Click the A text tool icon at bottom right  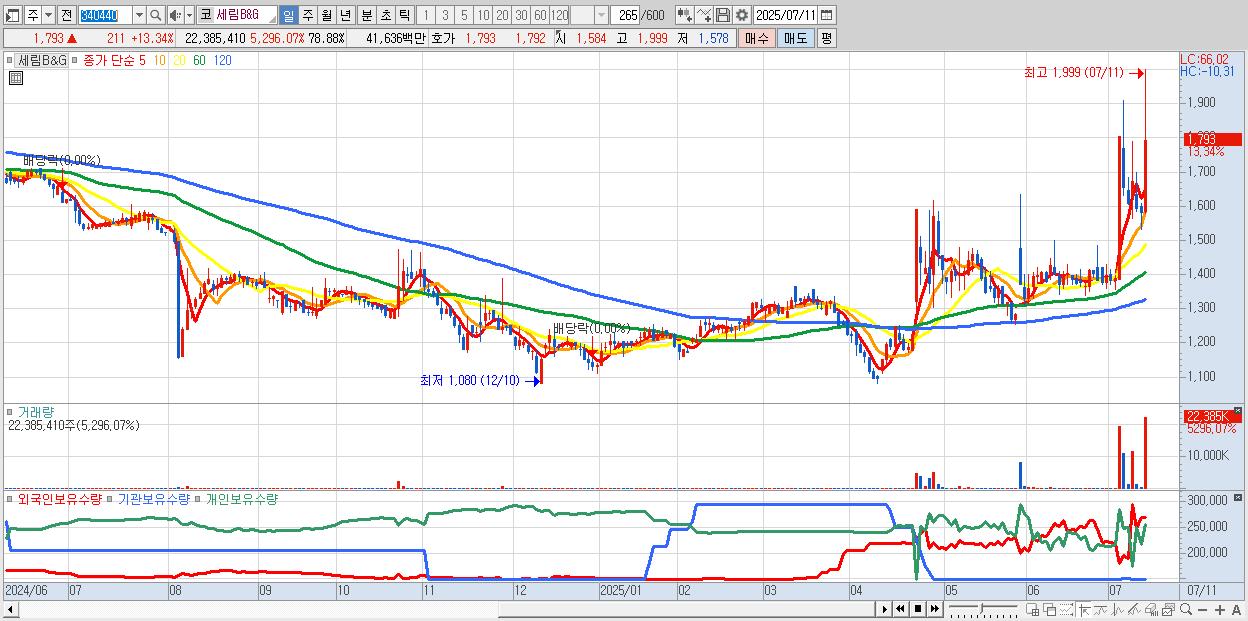1236,609
